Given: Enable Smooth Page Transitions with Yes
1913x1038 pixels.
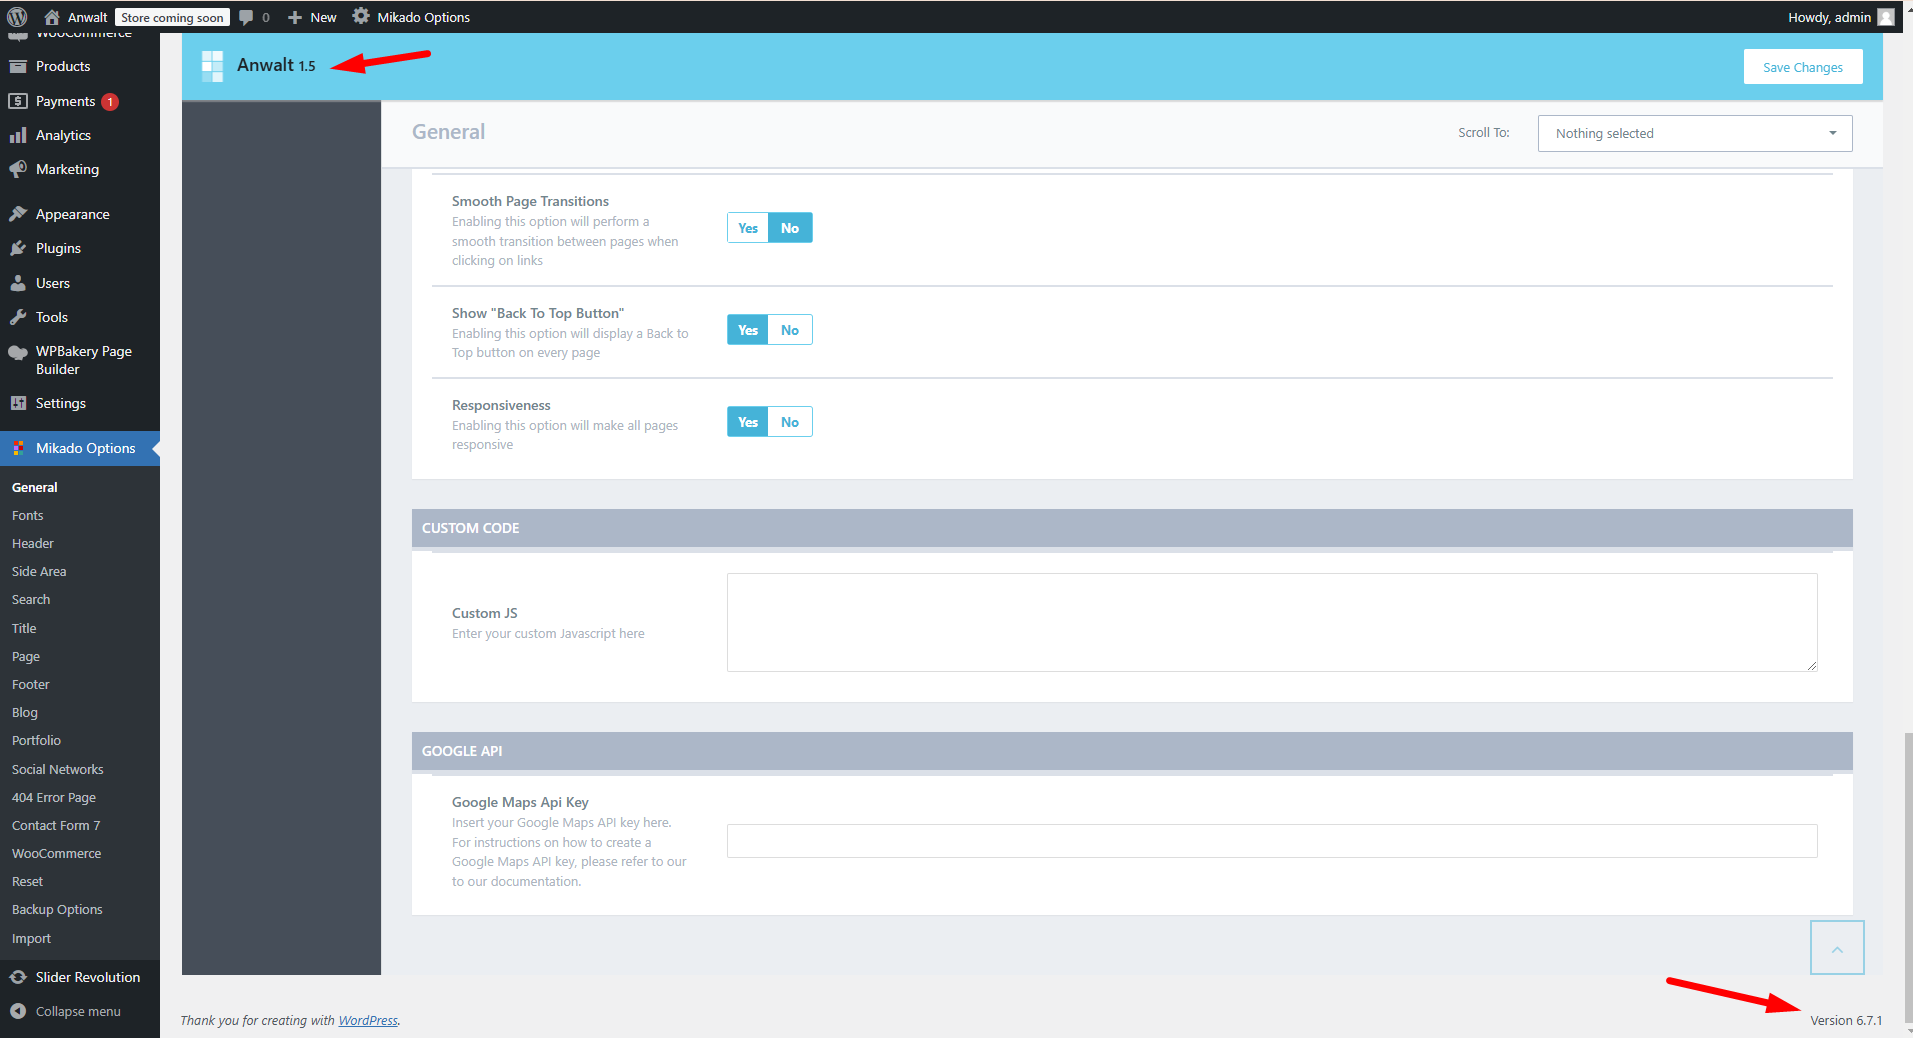Looking at the screenshot, I should point(748,228).
